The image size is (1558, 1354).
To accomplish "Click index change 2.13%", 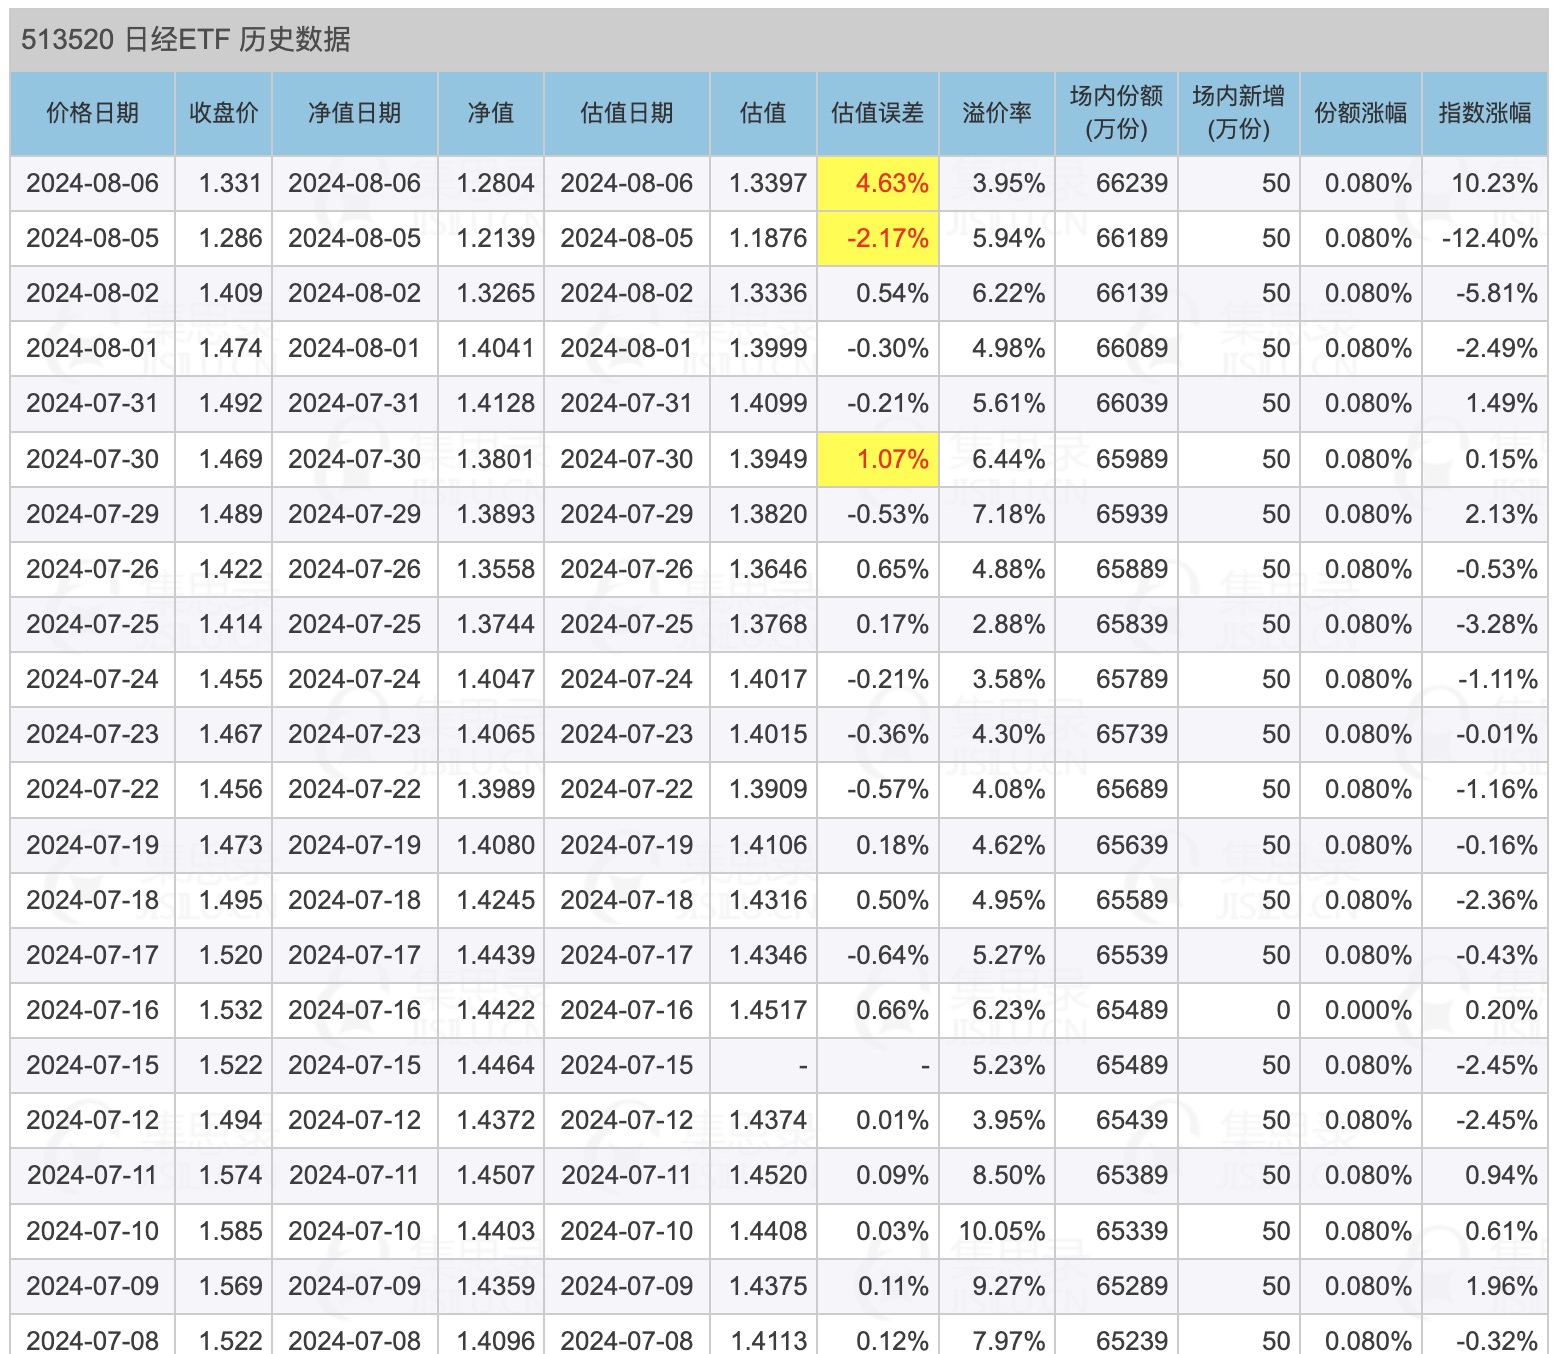I will (1501, 515).
